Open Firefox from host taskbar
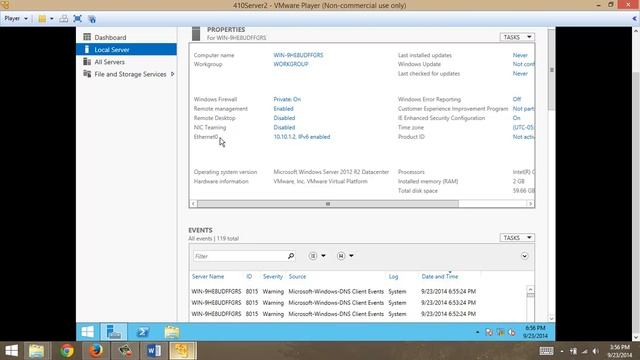 click(96, 351)
